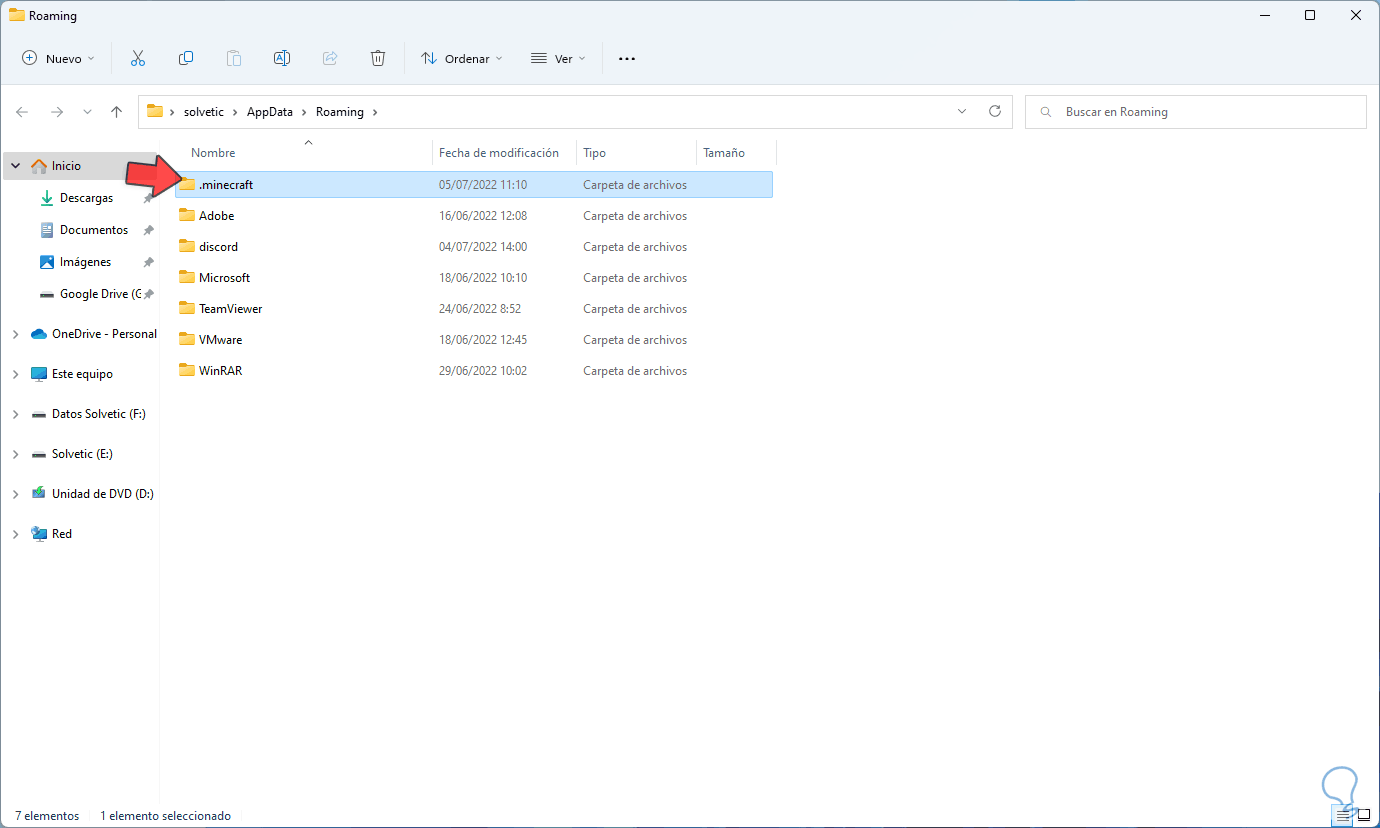The image size is (1380, 828).
Task: Click AppData in the address breadcrumb
Action: click(270, 112)
